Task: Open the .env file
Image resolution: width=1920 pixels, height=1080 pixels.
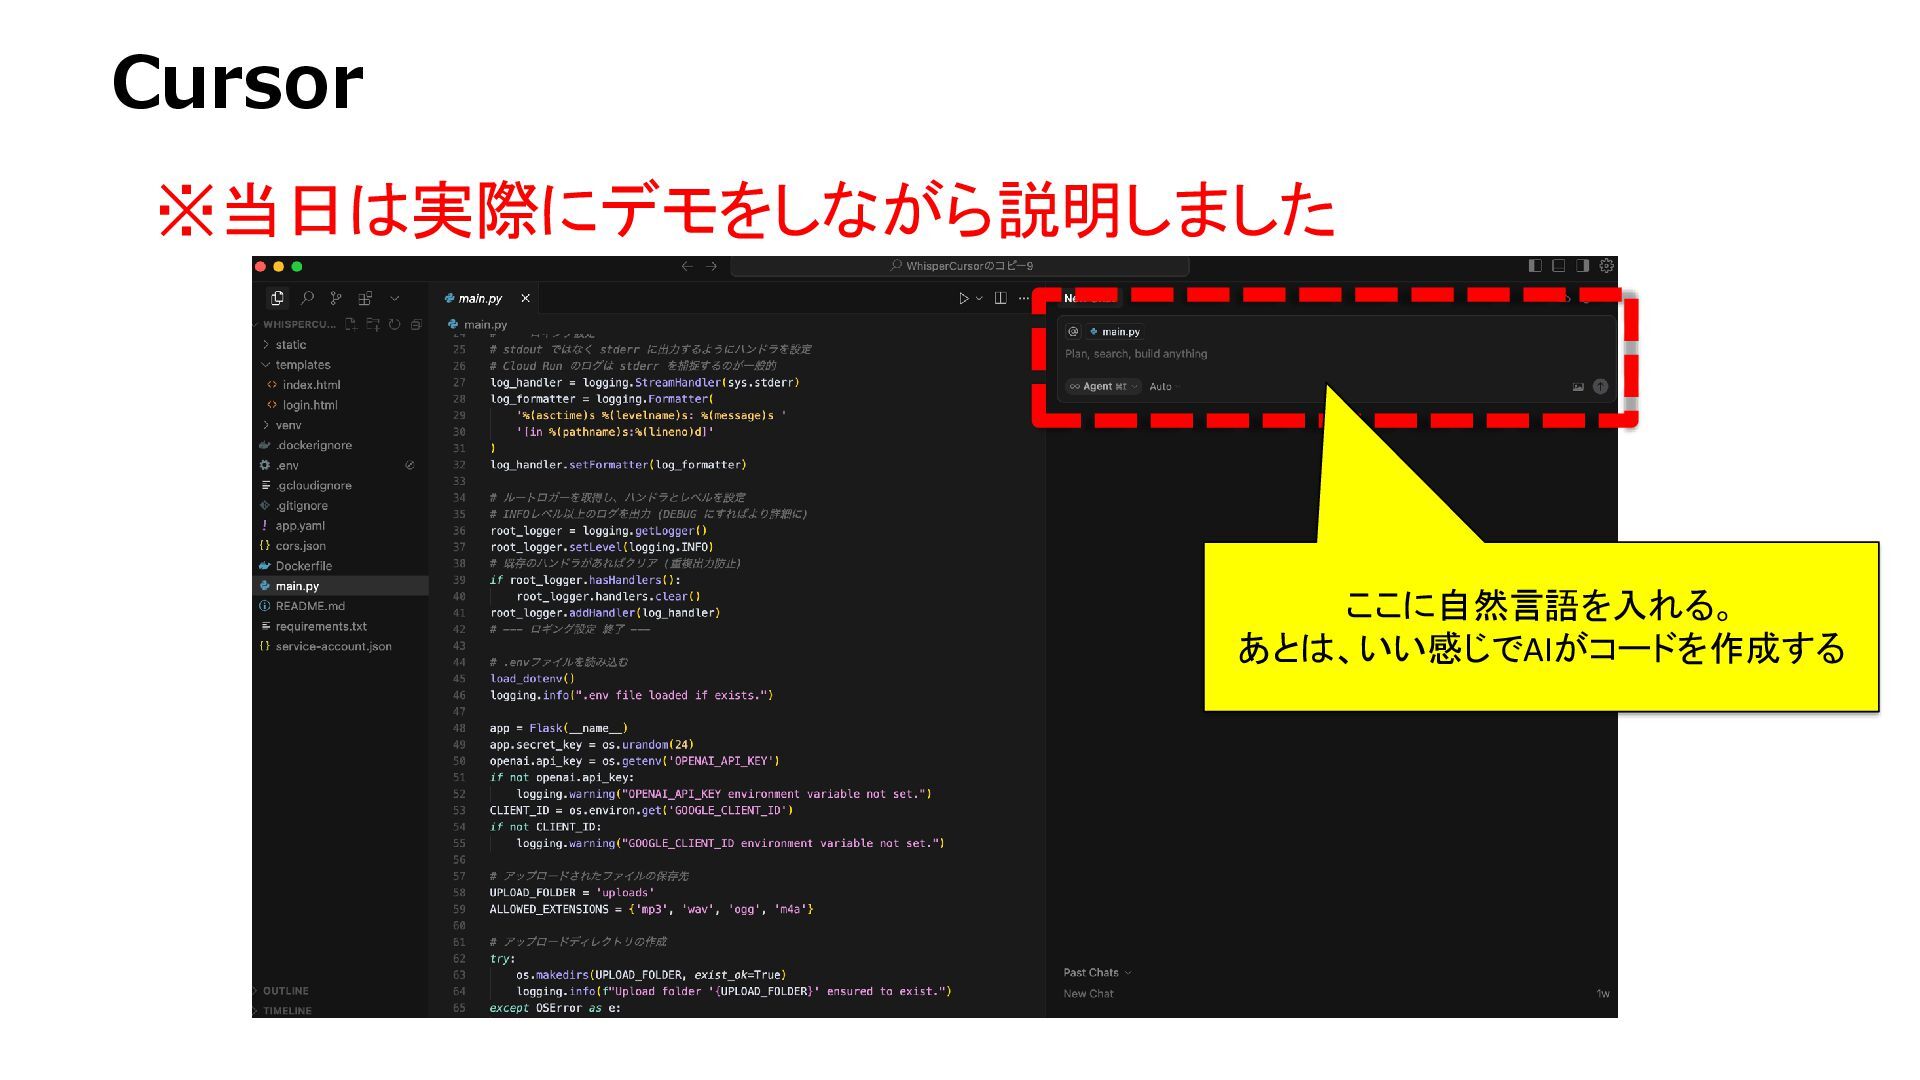Action: pos(340,465)
